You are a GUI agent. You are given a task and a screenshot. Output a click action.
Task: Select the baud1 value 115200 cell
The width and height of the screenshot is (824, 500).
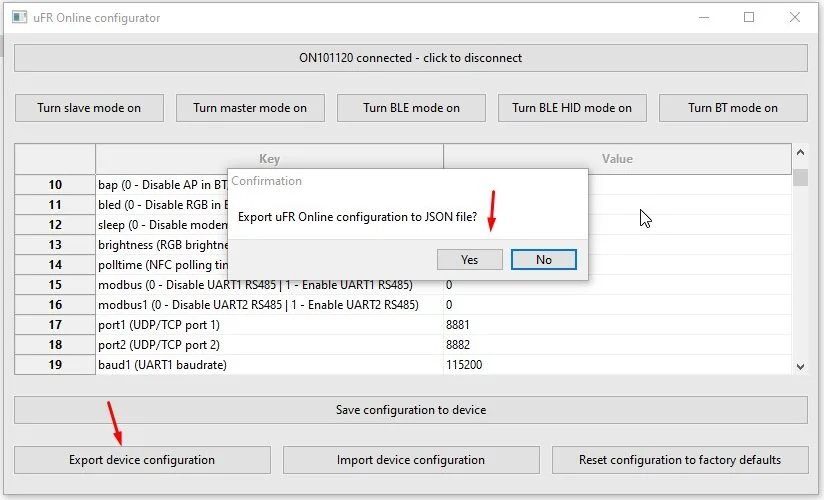(x=617, y=365)
